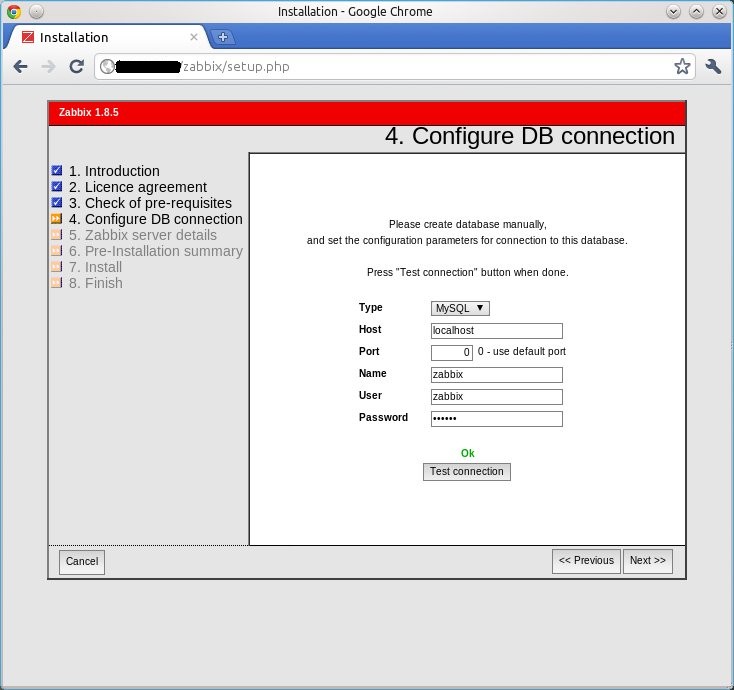Image resolution: width=734 pixels, height=690 pixels.
Task: Click the globe site info icon
Action: 107,66
